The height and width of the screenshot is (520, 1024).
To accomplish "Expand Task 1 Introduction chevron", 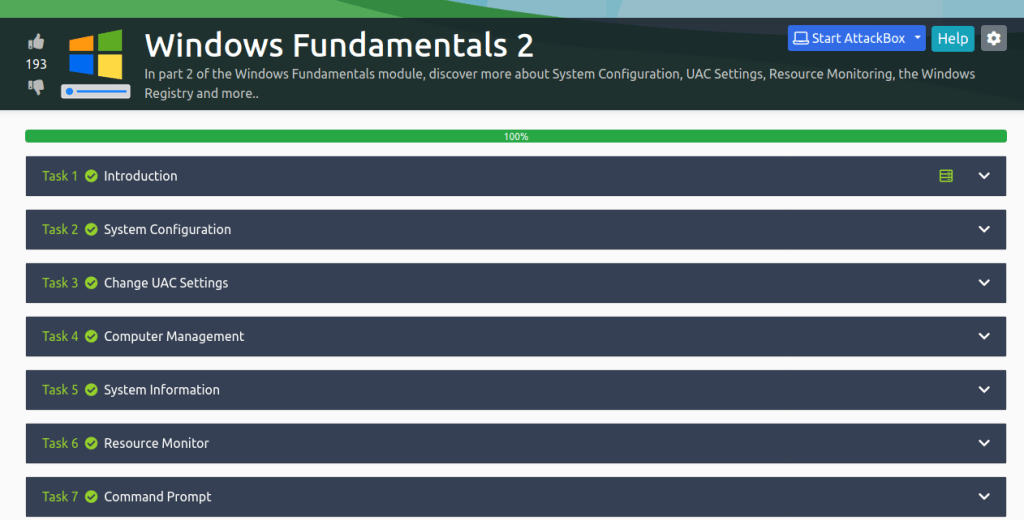I will click(984, 176).
